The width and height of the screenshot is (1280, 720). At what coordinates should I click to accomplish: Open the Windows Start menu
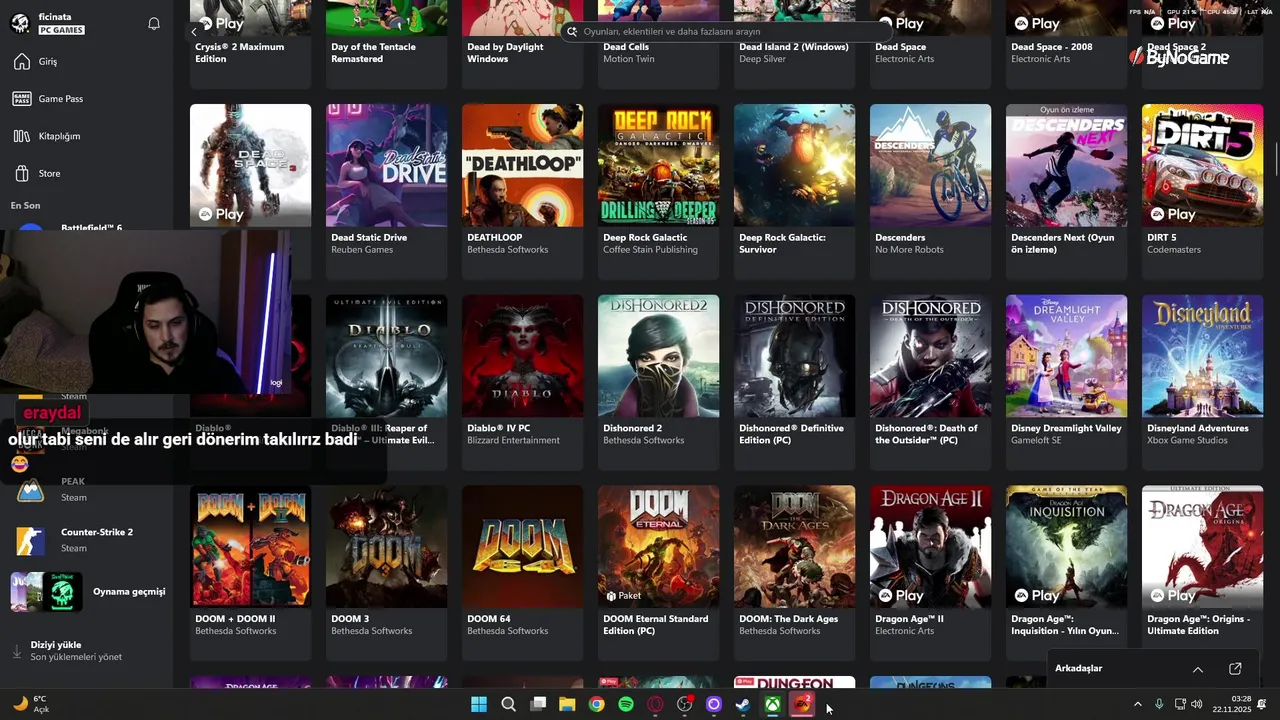(479, 705)
